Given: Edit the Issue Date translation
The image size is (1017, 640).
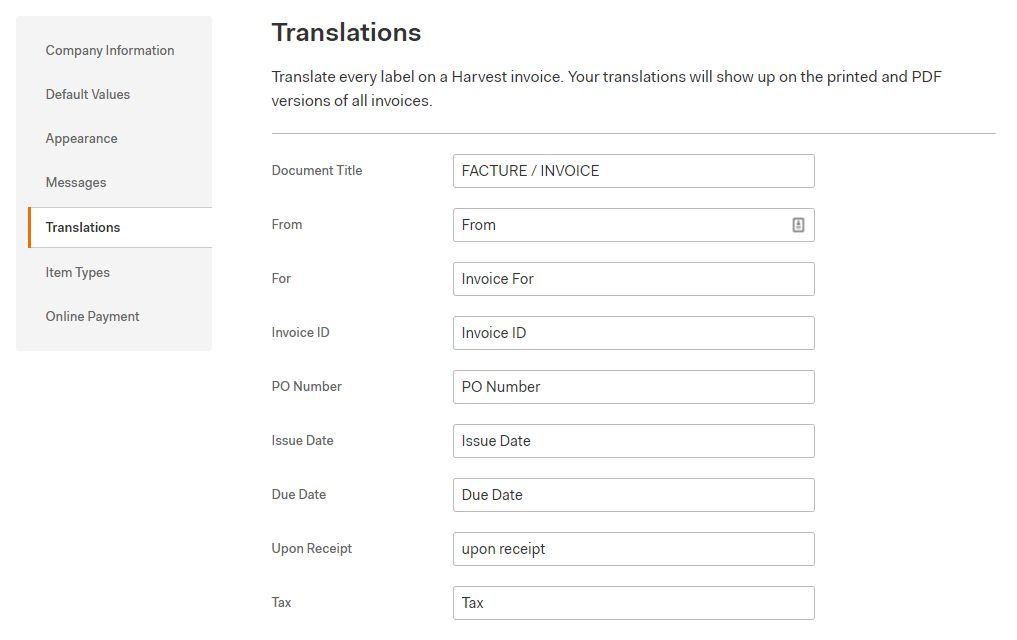Looking at the screenshot, I should coord(633,441).
